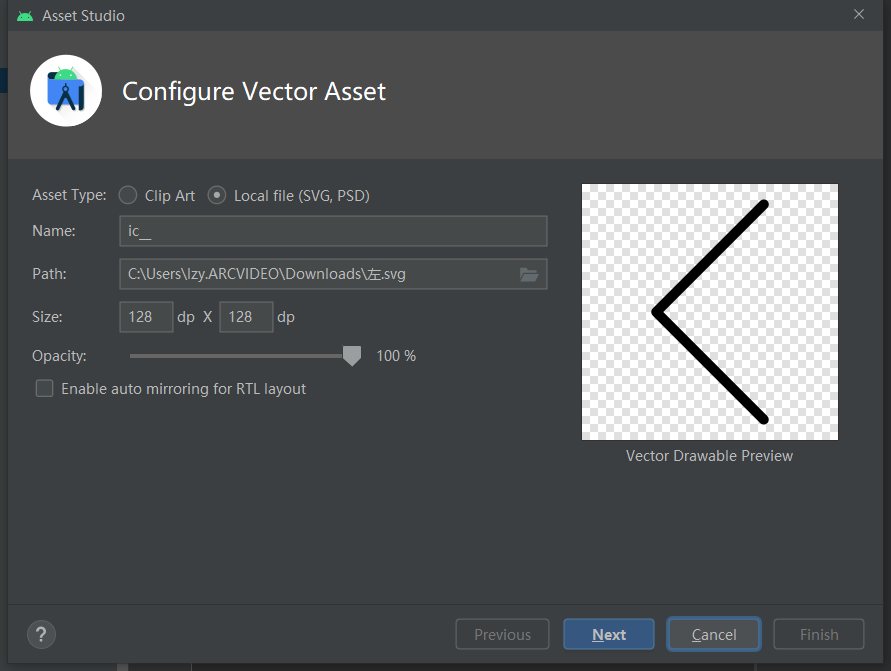Image resolution: width=891 pixels, height=671 pixels.
Task: Click the Opacity slider handle
Action: pos(351,355)
